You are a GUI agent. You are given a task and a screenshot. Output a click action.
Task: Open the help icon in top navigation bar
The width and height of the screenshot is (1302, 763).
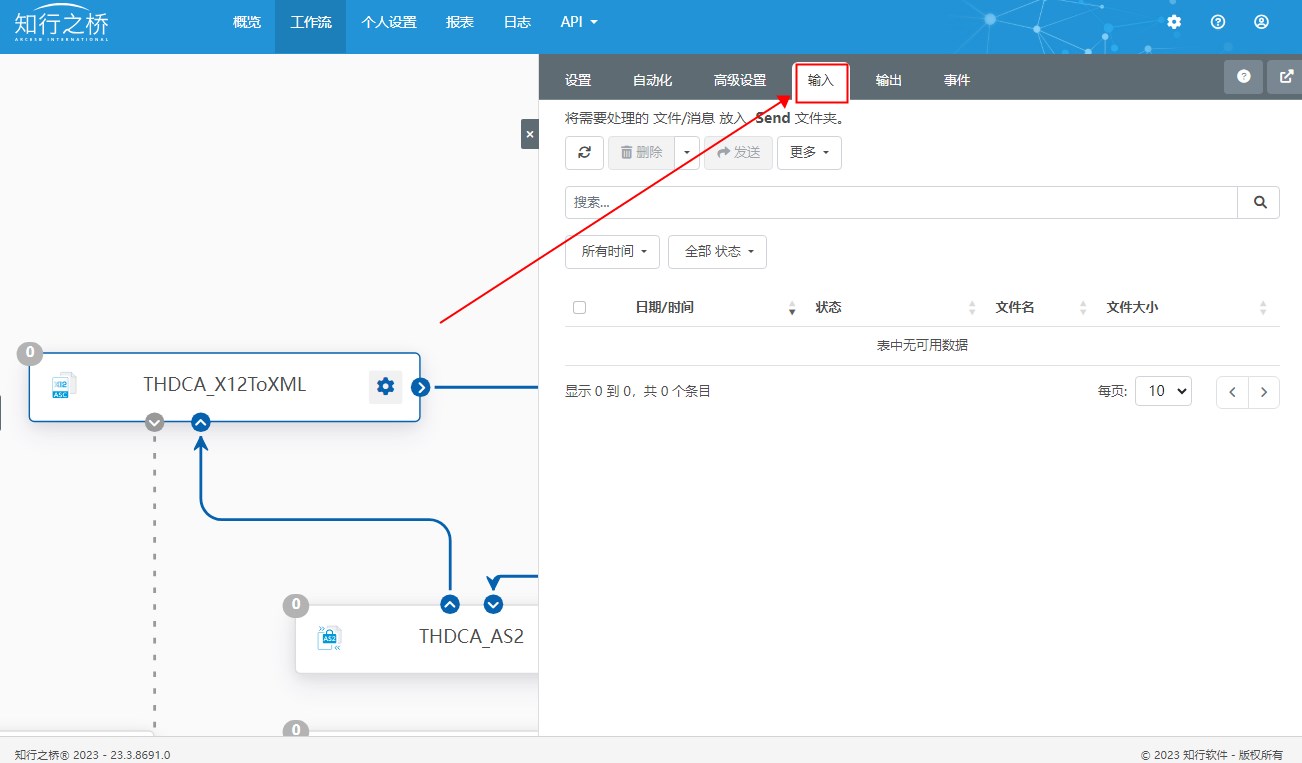[x=1217, y=22]
